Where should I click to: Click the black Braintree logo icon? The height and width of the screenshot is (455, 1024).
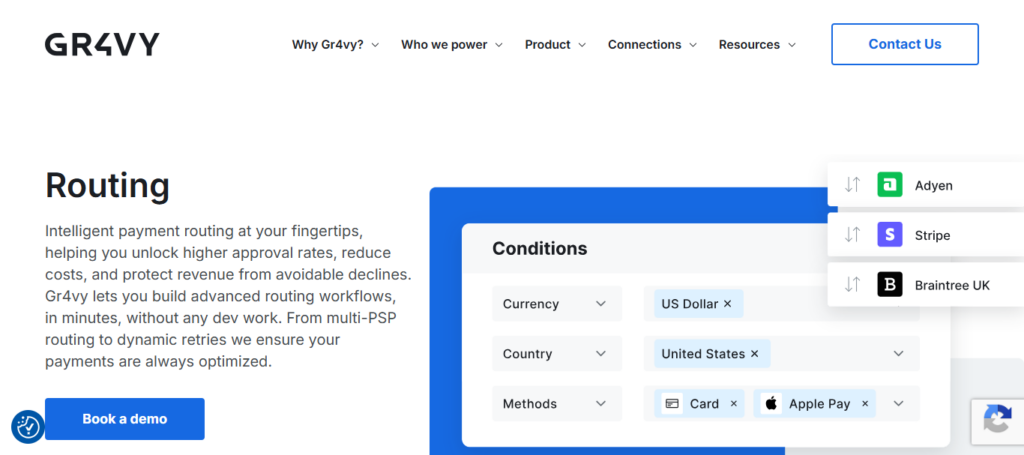coord(889,285)
